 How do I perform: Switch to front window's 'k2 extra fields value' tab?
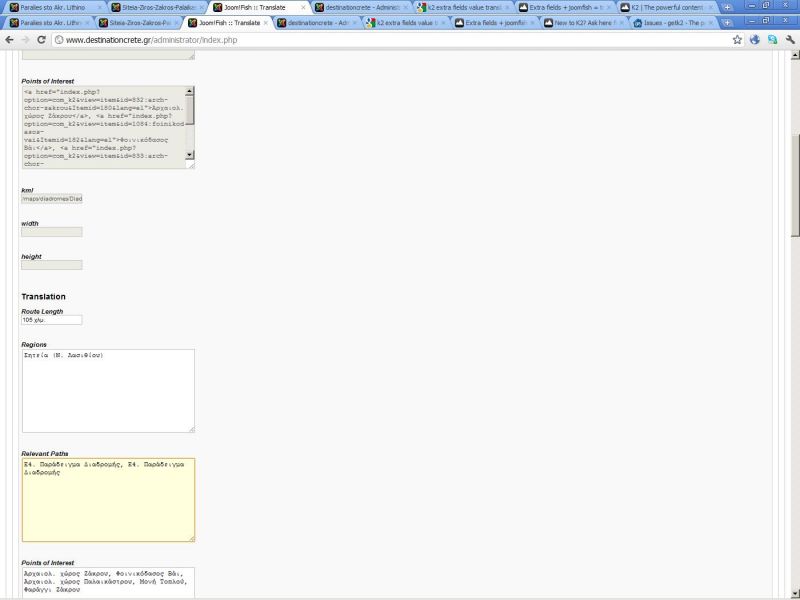(406, 23)
